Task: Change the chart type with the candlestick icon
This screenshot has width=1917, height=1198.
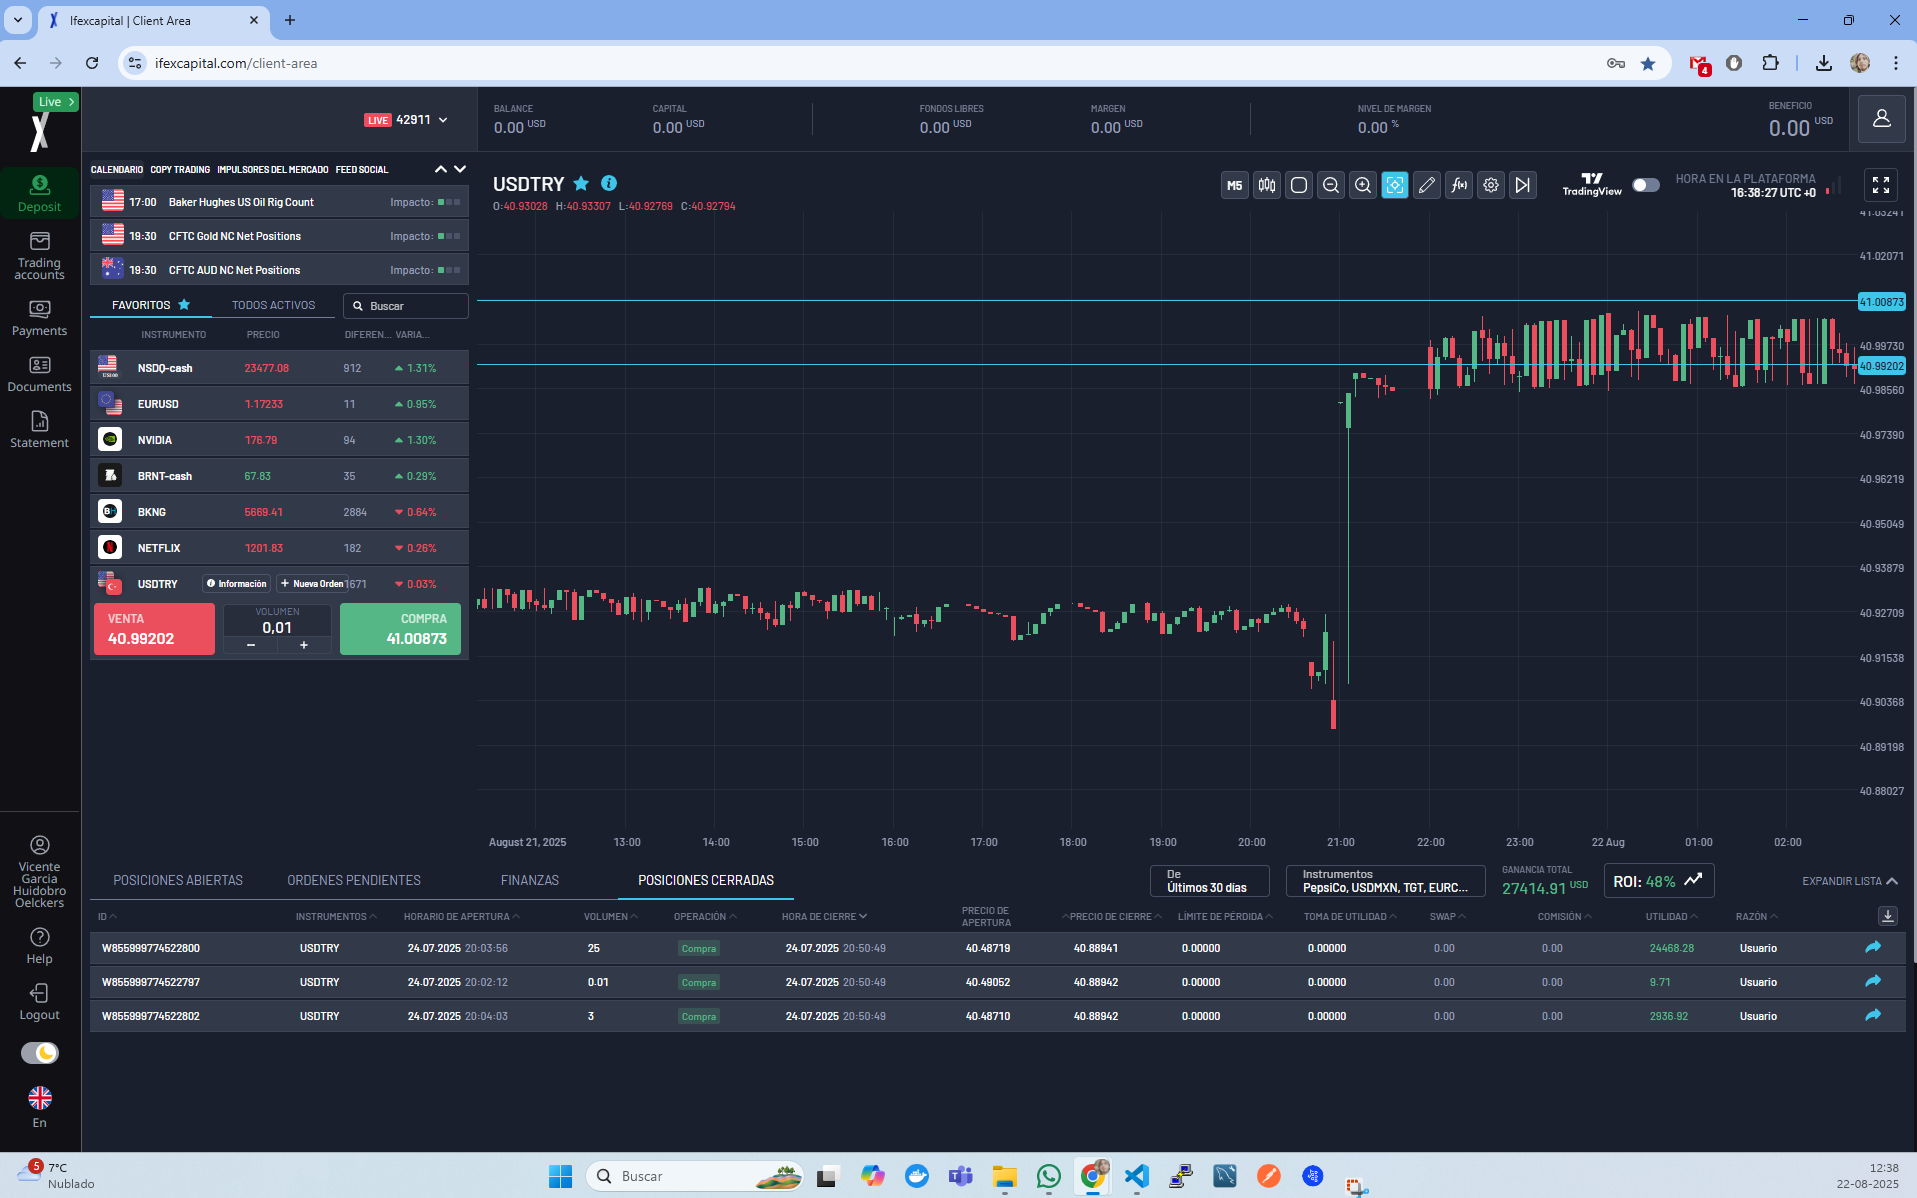Action: pyautogui.click(x=1267, y=185)
